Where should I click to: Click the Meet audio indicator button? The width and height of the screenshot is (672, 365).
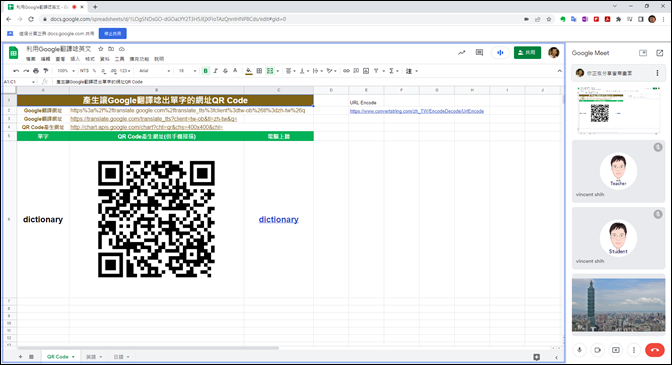[x=500, y=53]
